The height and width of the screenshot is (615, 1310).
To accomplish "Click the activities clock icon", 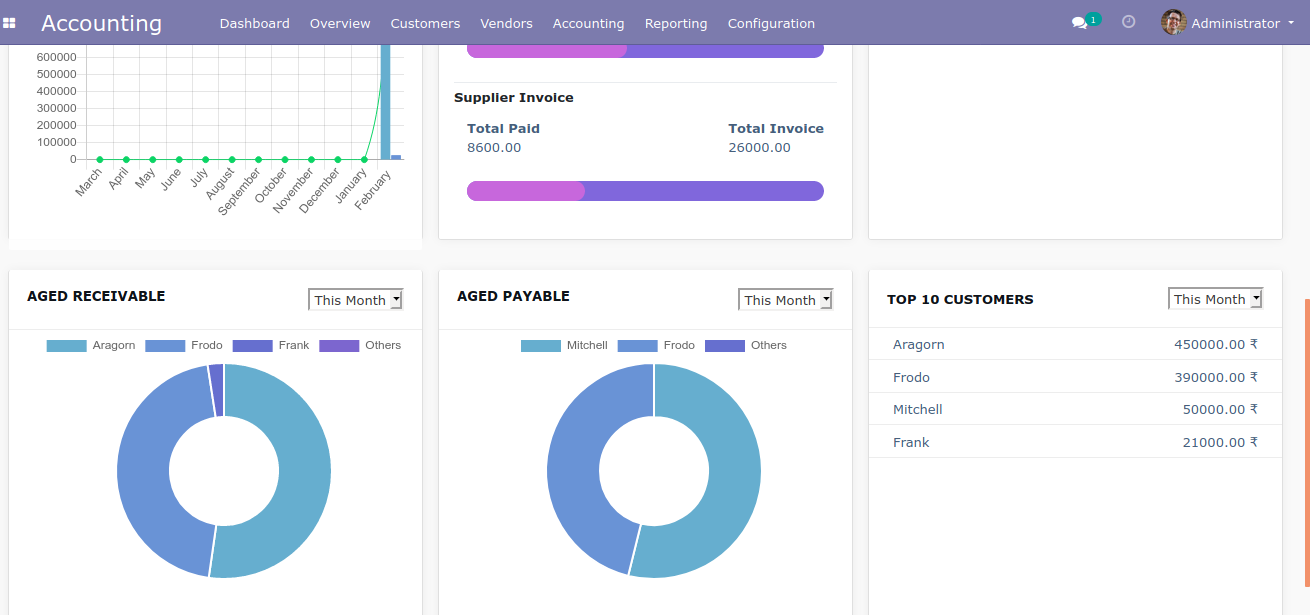I will [1128, 22].
